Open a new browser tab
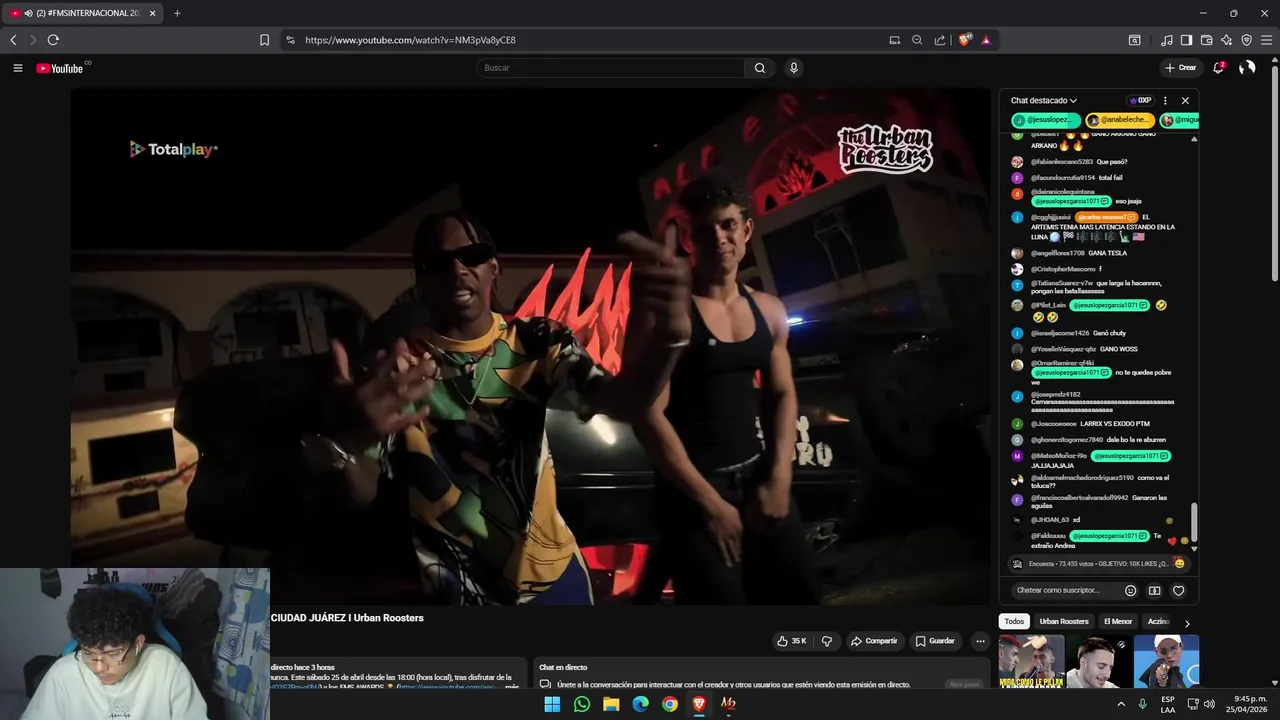 (177, 13)
